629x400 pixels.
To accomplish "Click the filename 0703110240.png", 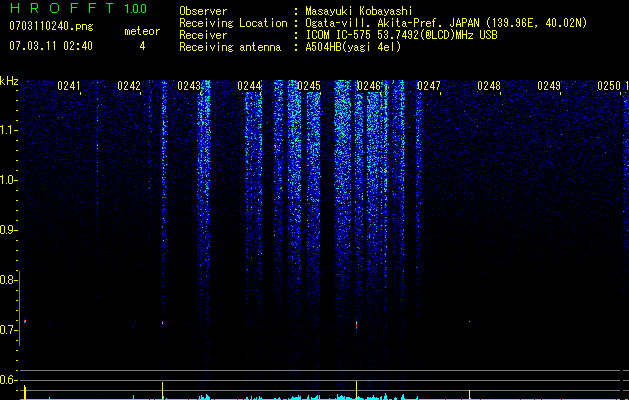I will pyautogui.click(x=51, y=26).
